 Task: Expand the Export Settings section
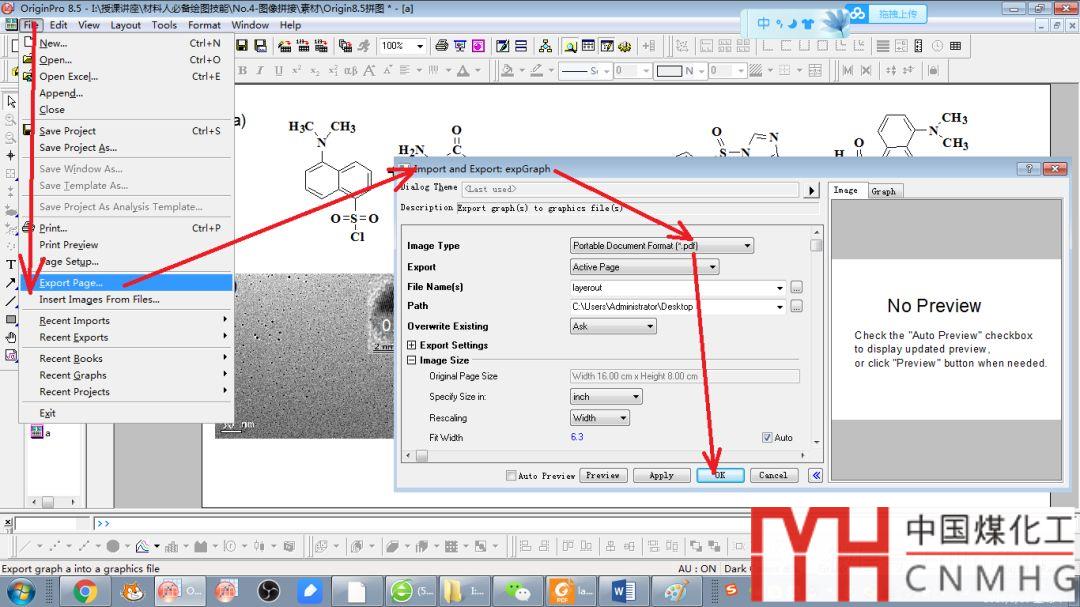click(x=412, y=345)
